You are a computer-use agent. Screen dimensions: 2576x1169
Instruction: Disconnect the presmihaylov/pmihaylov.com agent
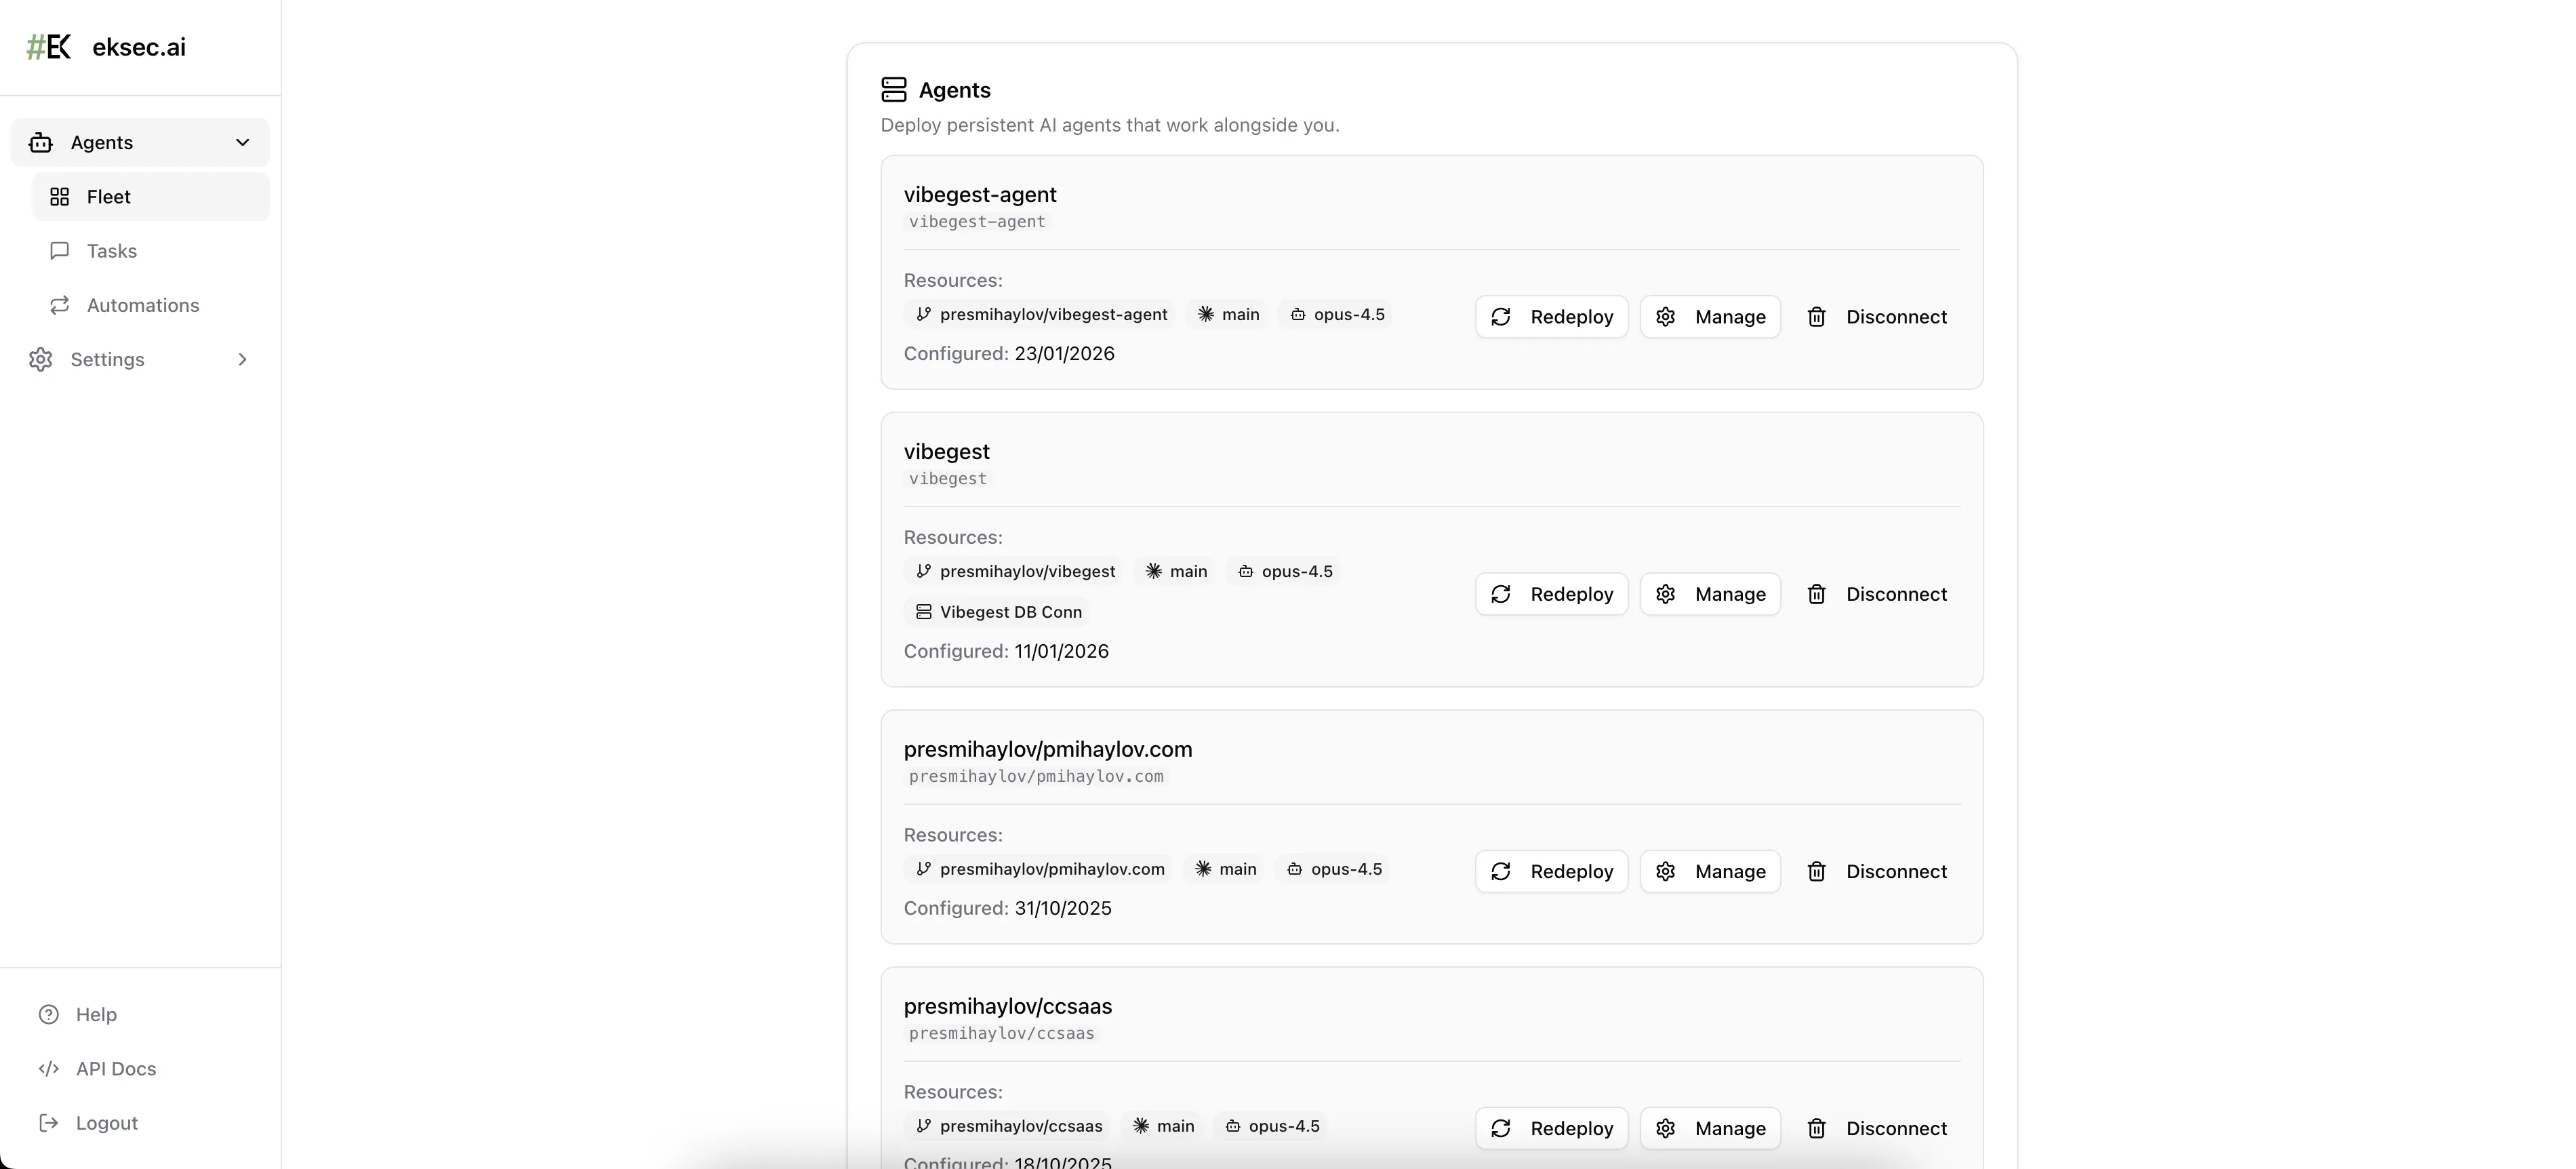click(x=1877, y=871)
